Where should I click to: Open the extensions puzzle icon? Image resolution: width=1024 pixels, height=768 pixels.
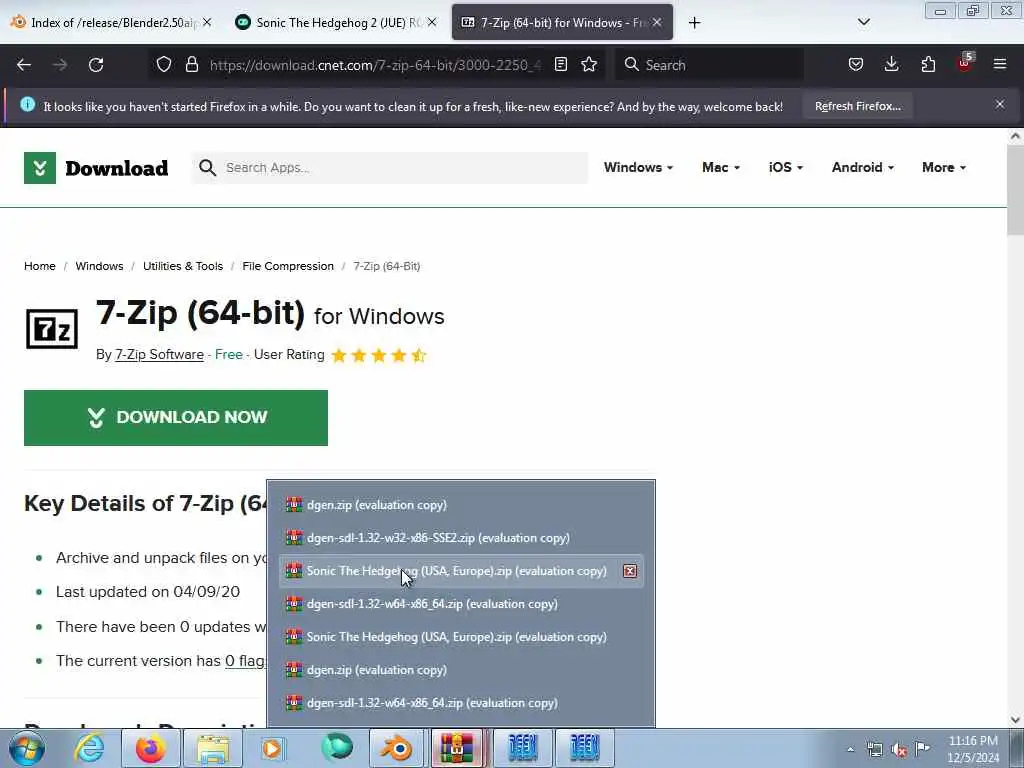point(928,64)
